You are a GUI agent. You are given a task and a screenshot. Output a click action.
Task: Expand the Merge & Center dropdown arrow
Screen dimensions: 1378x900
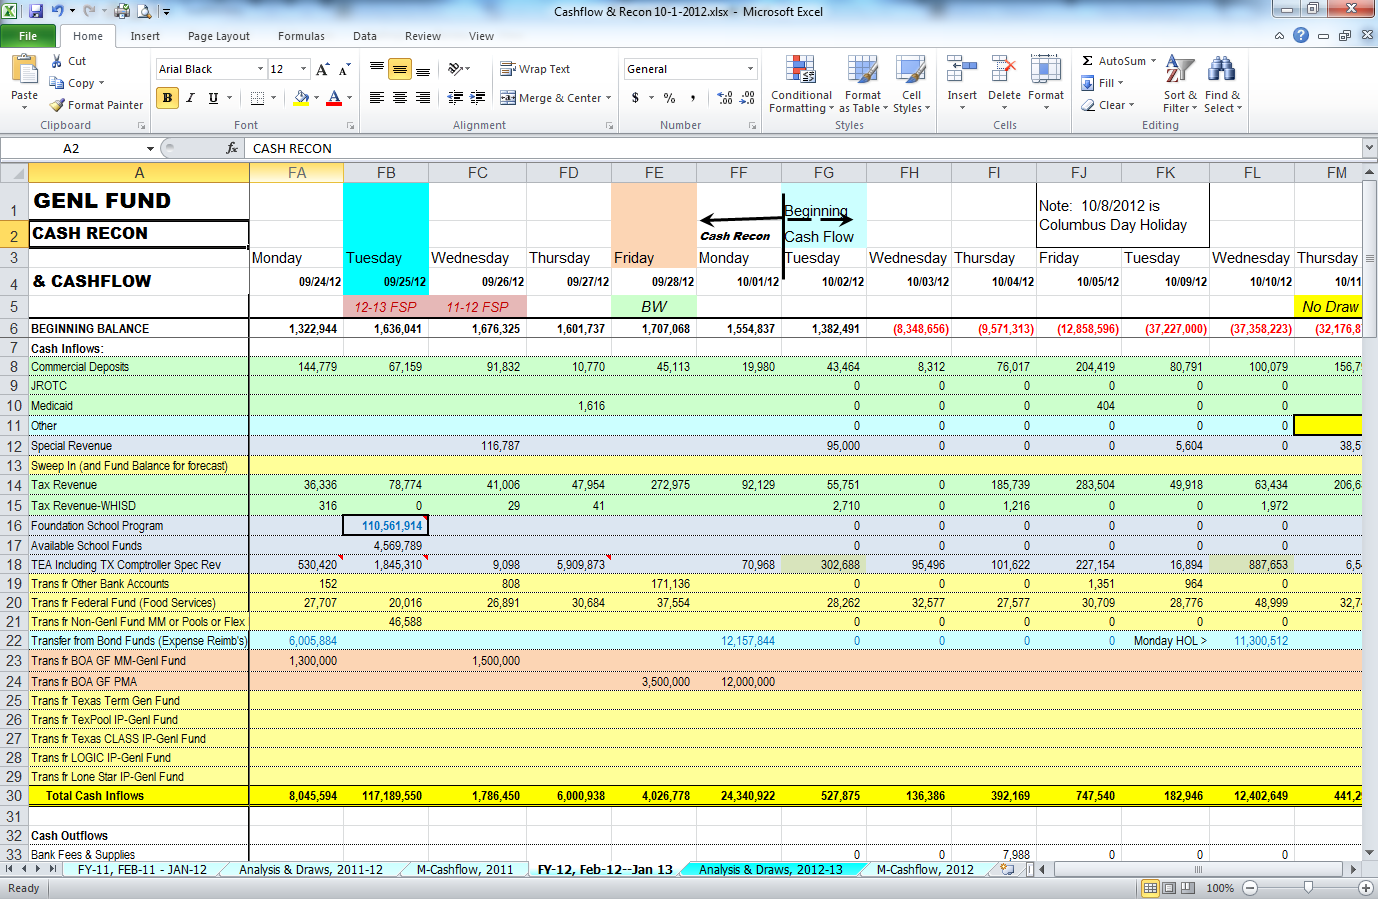pos(610,98)
